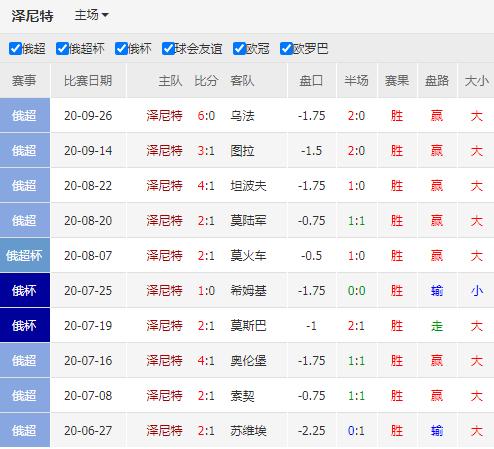This screenshot has width=494, height=449.
Task: Click the 小 marker in 希姆基 row
Action: click(x=477, y=291)
